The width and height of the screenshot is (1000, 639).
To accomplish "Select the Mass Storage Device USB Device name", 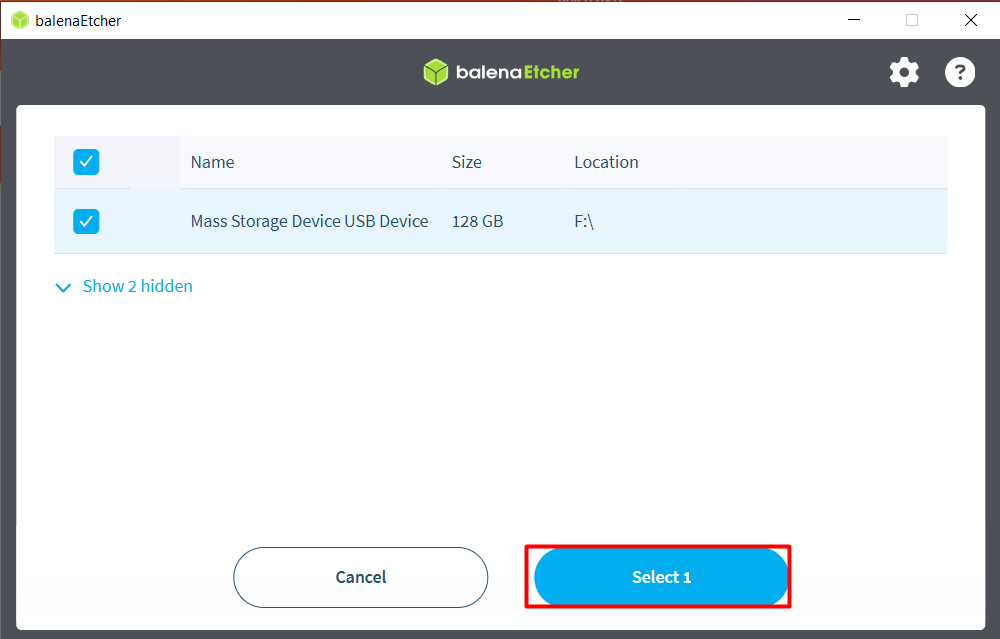I will (309, 221).
